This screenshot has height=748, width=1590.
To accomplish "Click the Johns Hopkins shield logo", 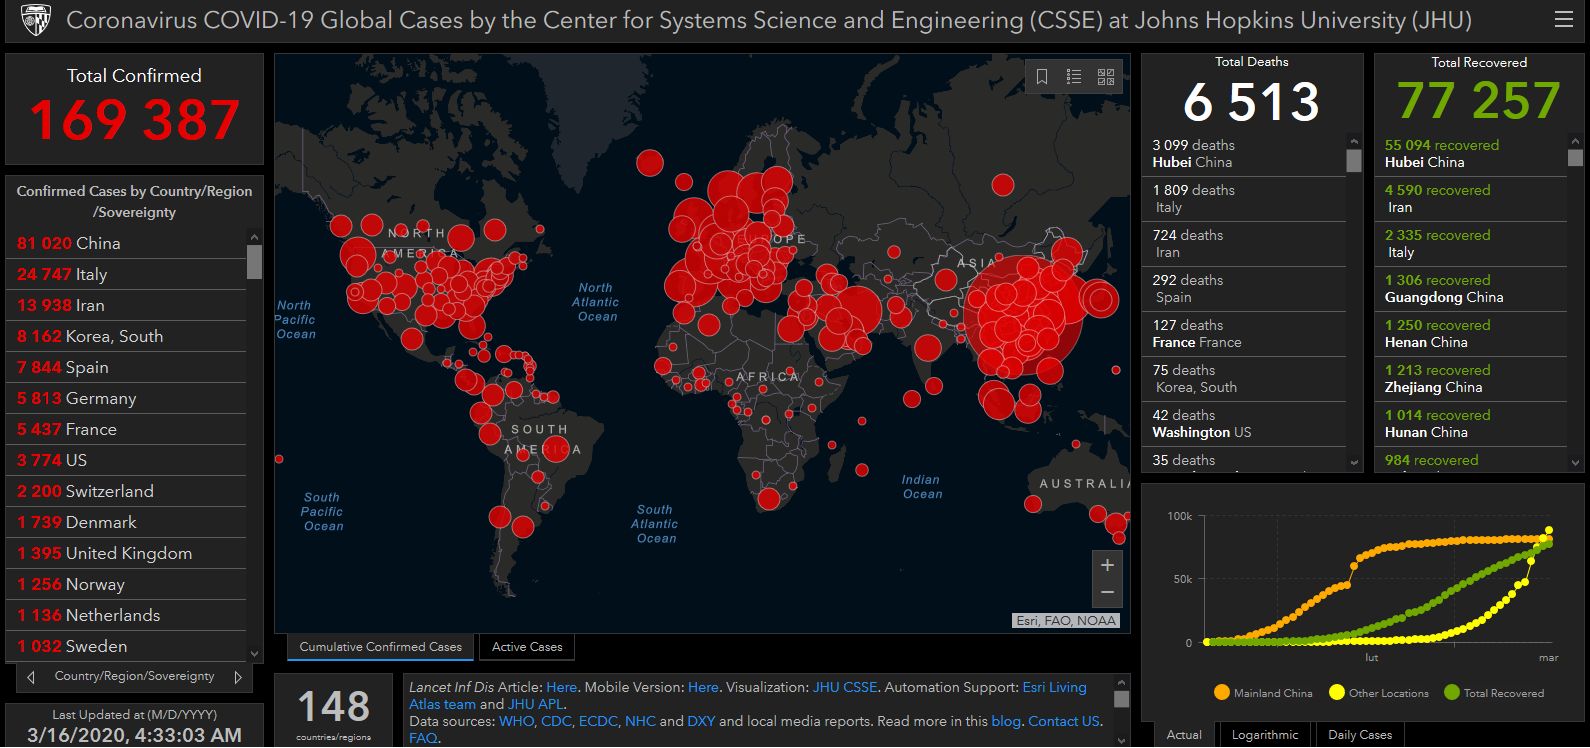I will click(36, 19).
